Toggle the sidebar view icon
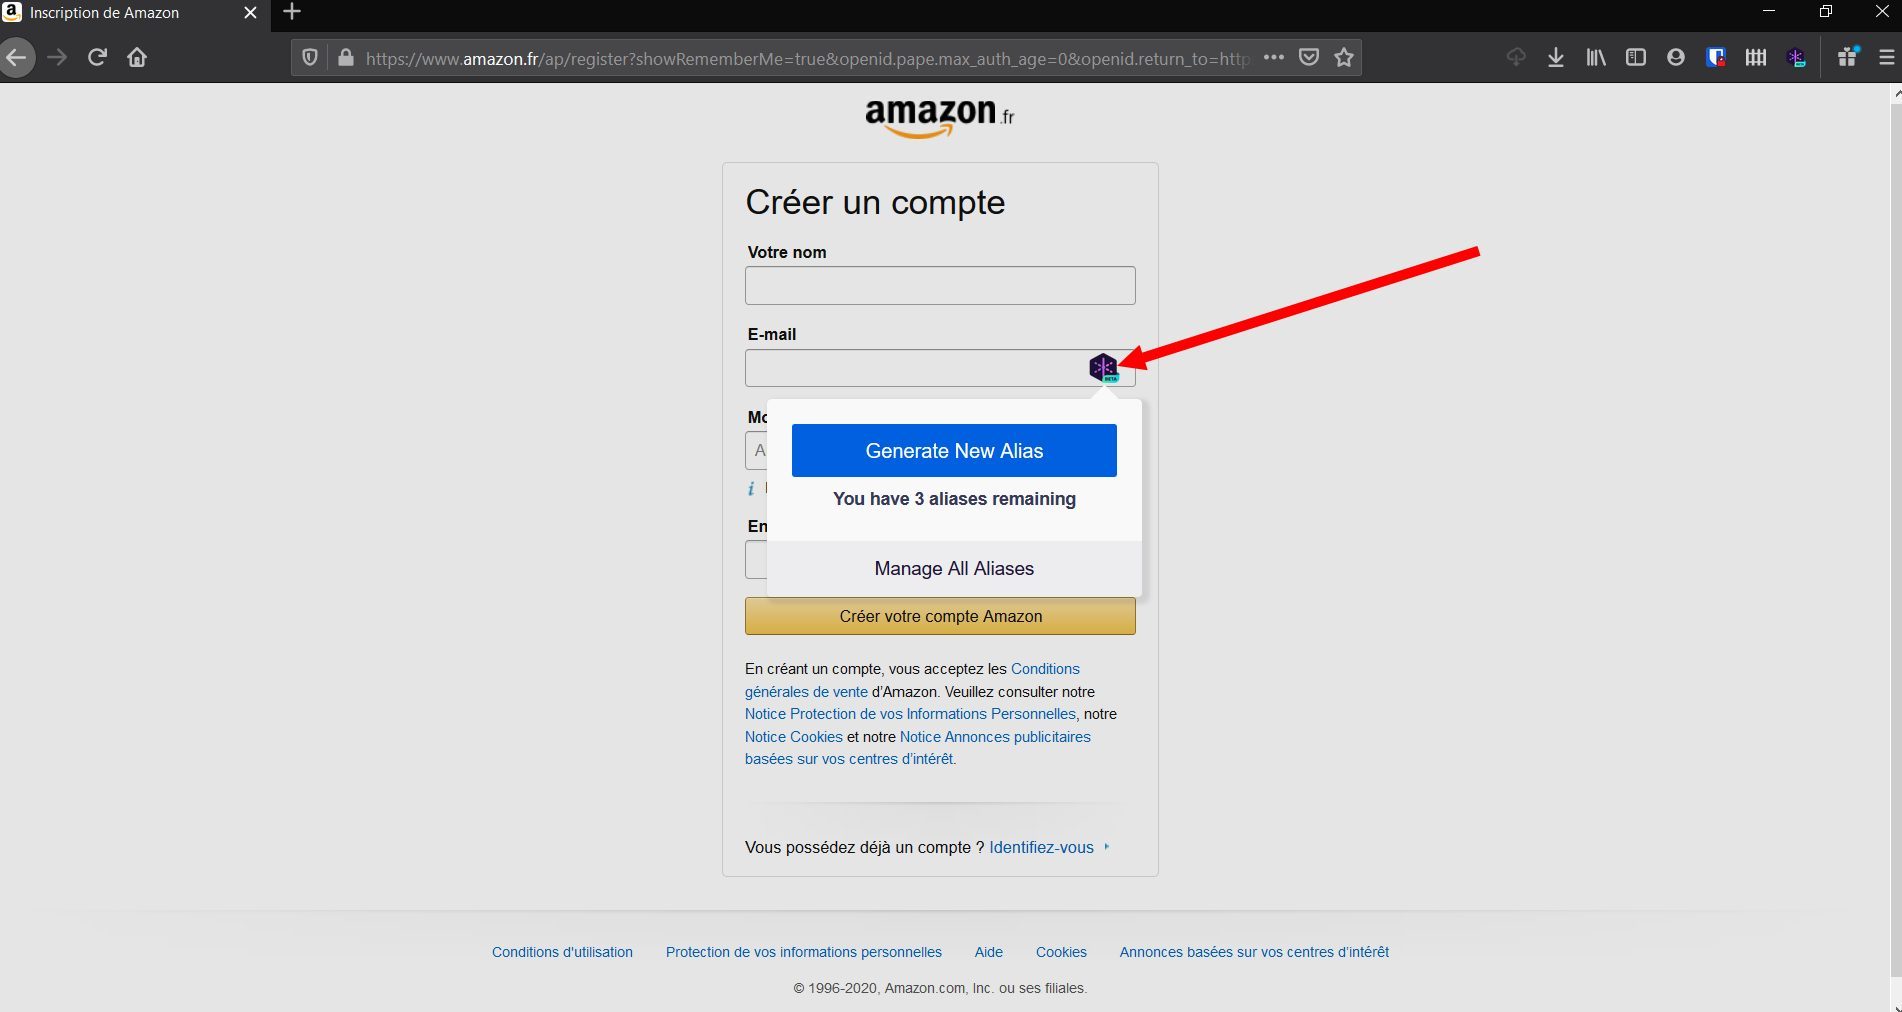This screenshot has width=1902, height=1012. click(1636, 58)
